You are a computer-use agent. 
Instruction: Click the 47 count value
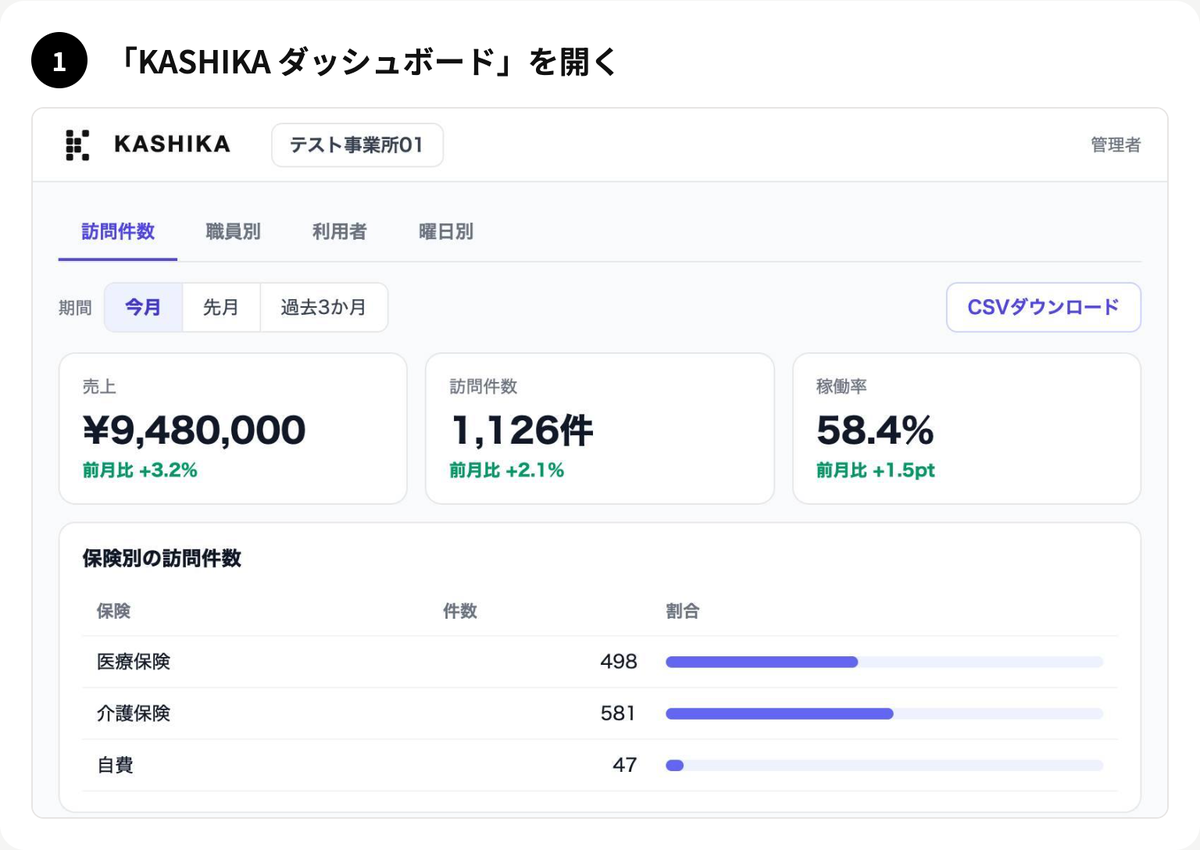pos(625,766)
